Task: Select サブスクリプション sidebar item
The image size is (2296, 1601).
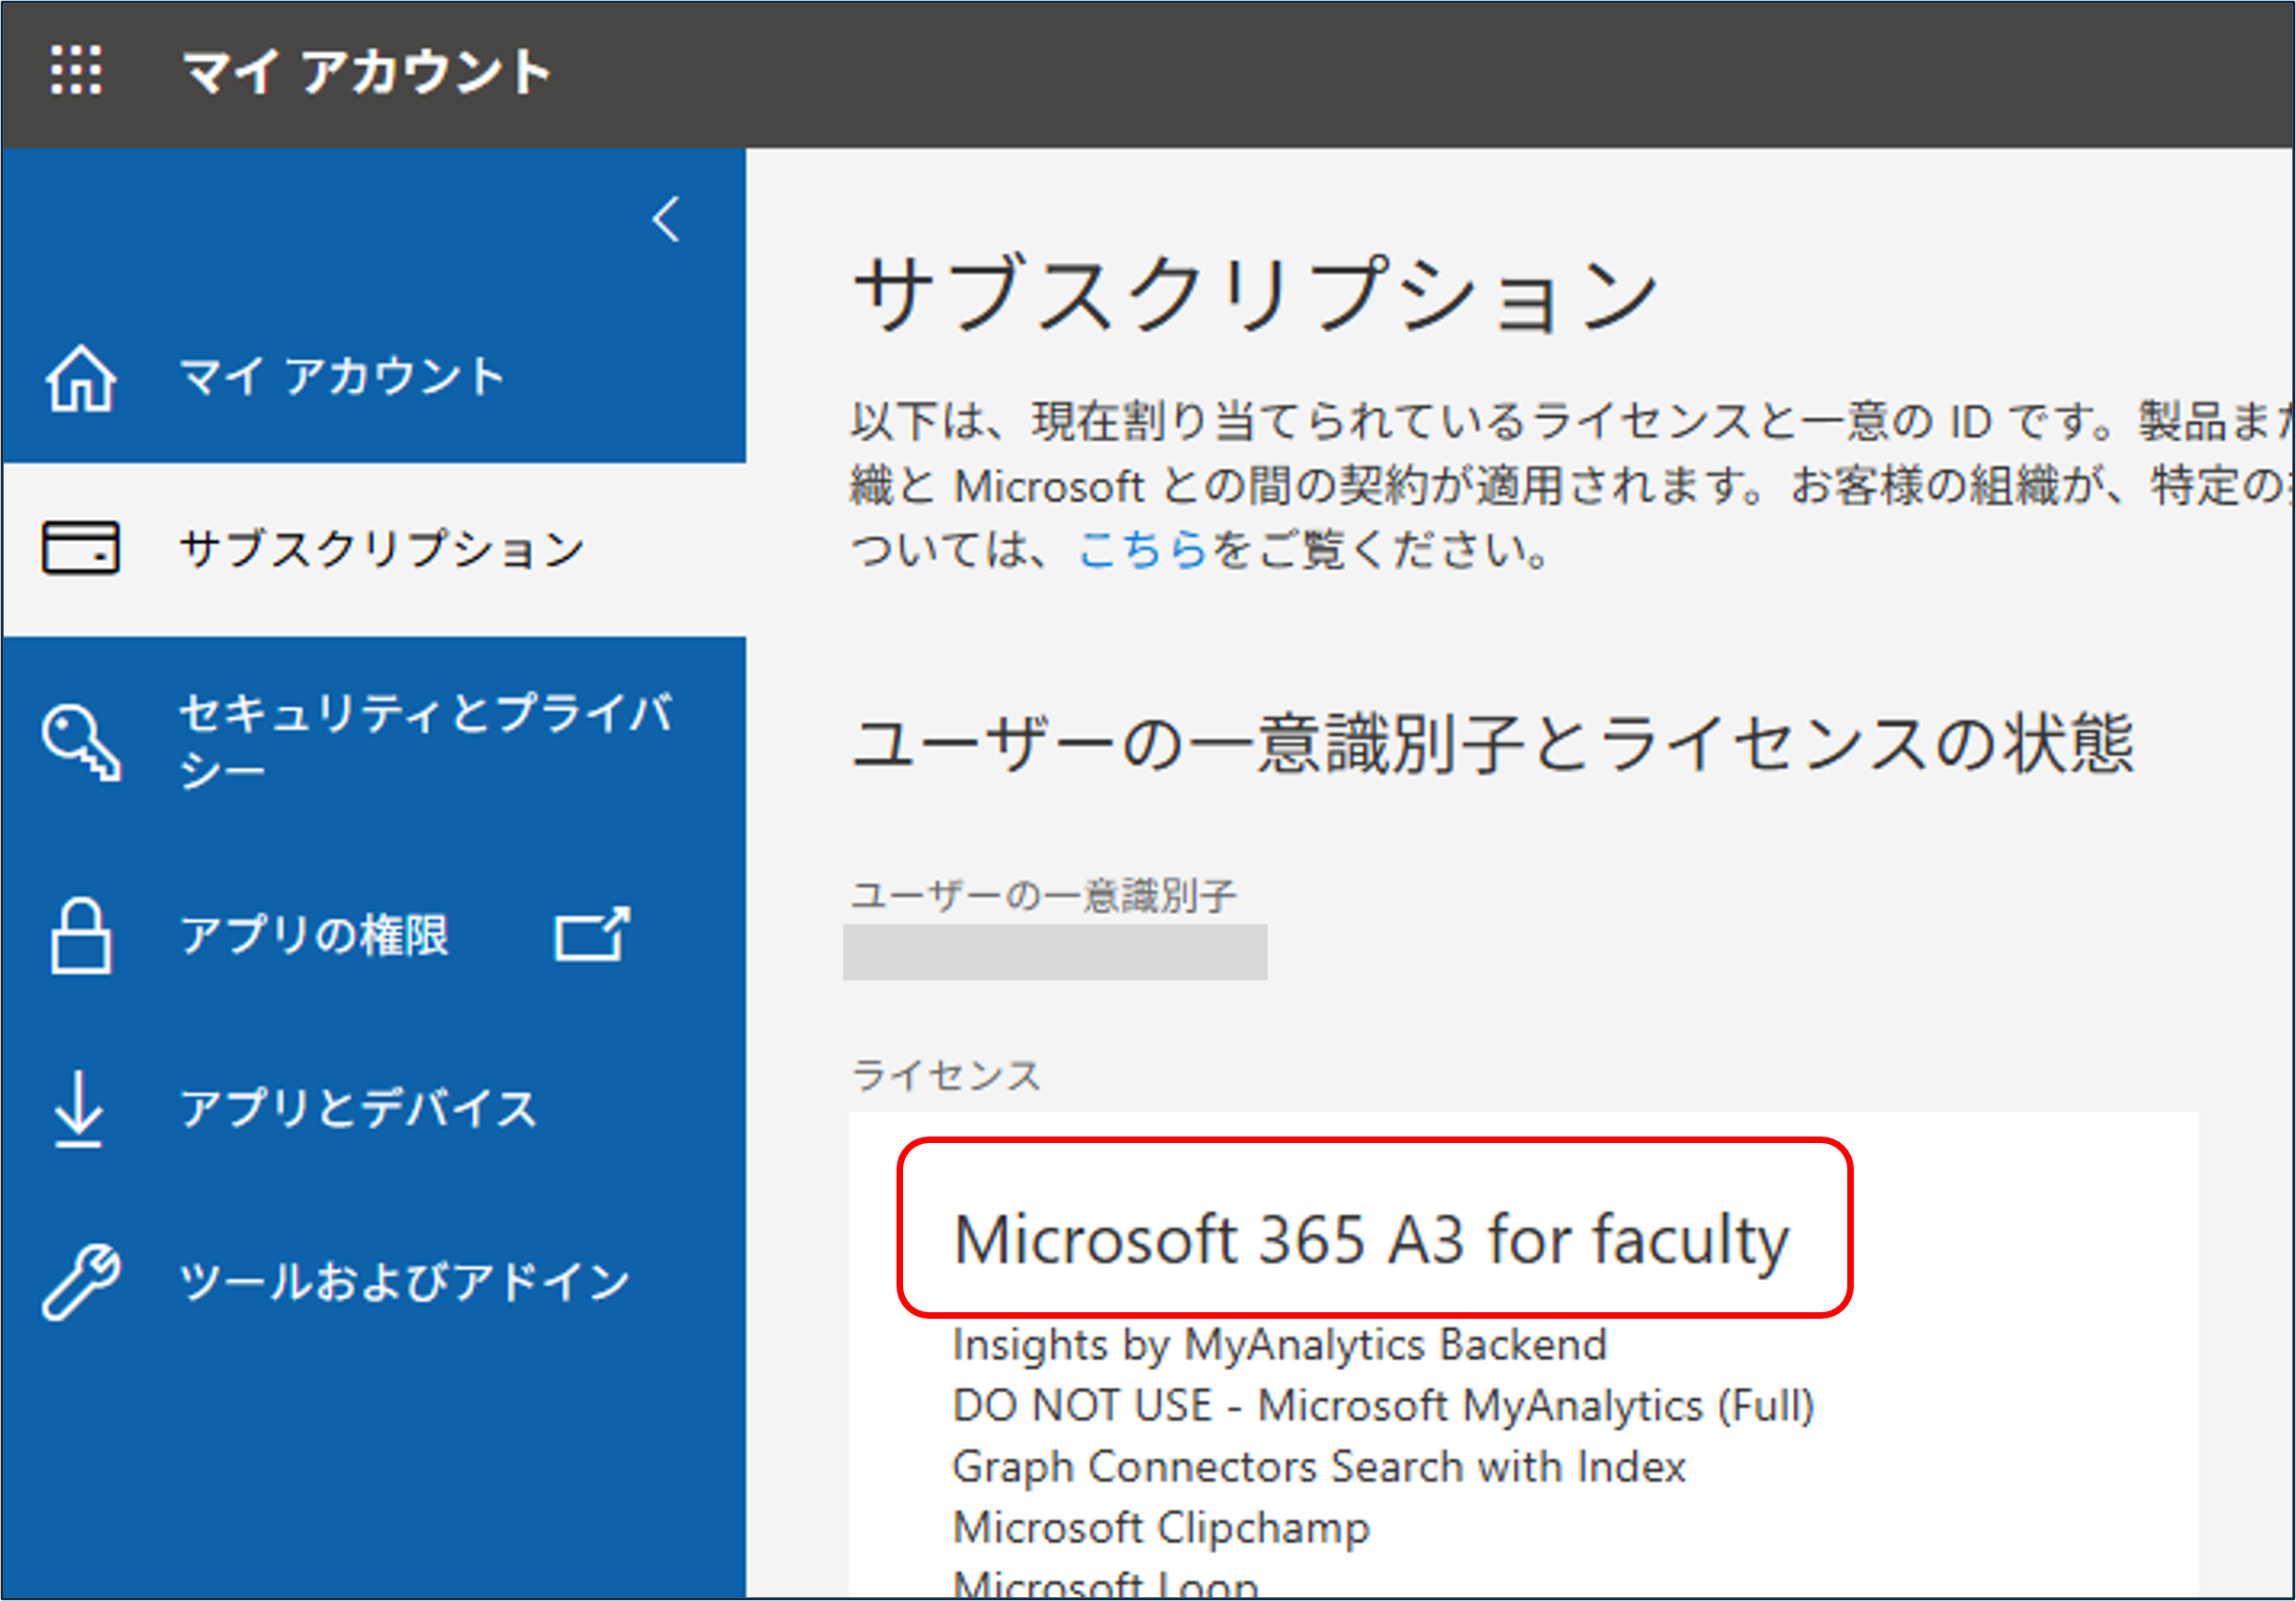Action: pos(373,549)
